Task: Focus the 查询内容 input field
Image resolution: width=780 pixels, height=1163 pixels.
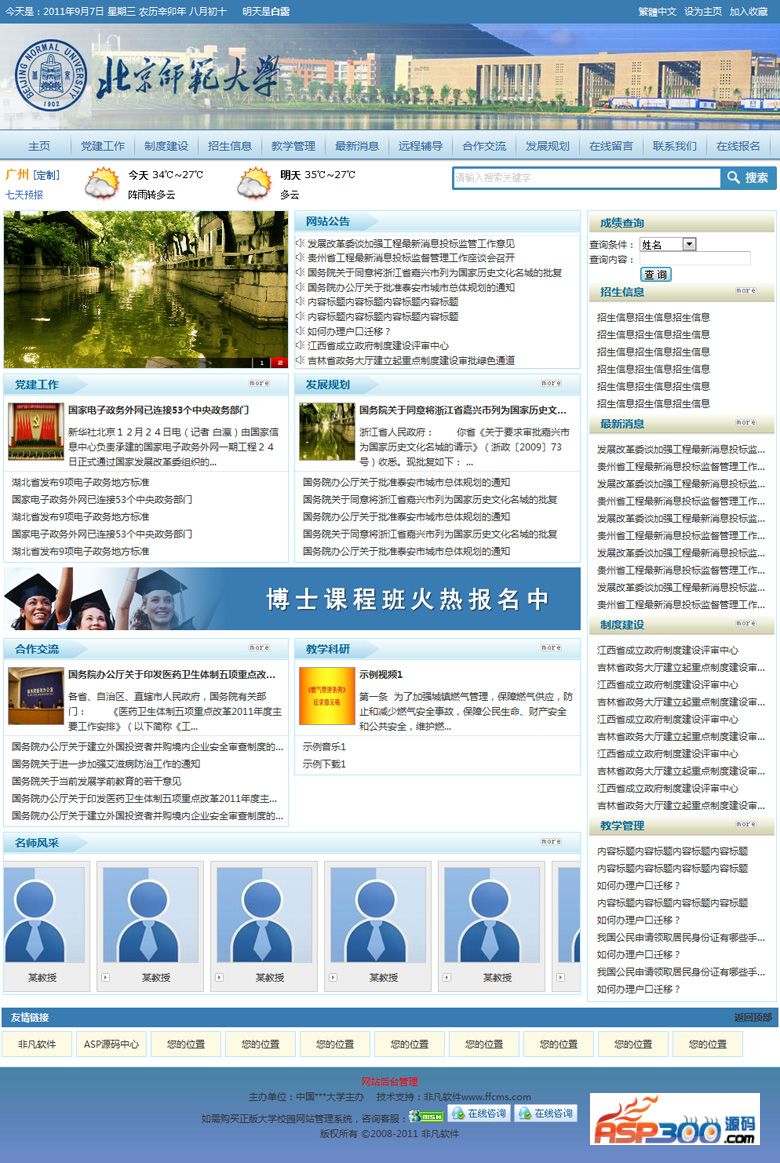Action: click(x=695, y=259)
